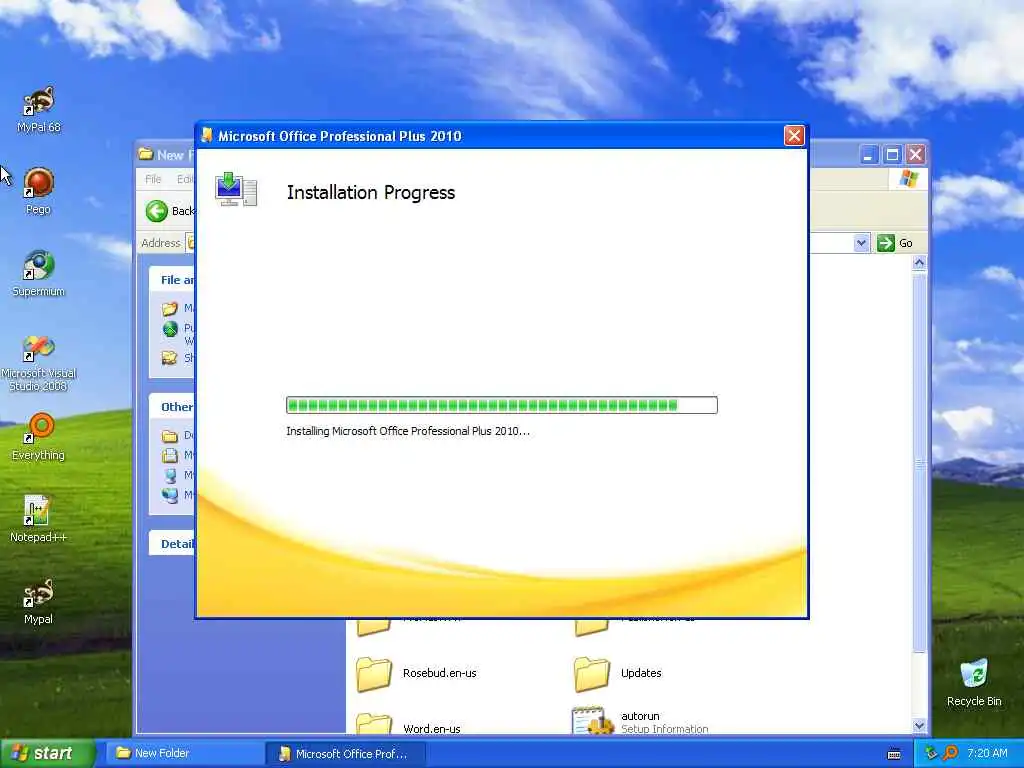Viewport: 1024px width, 768px height.
Task: Close the Office Professional Plus installer window
Action: coord(794,135)
